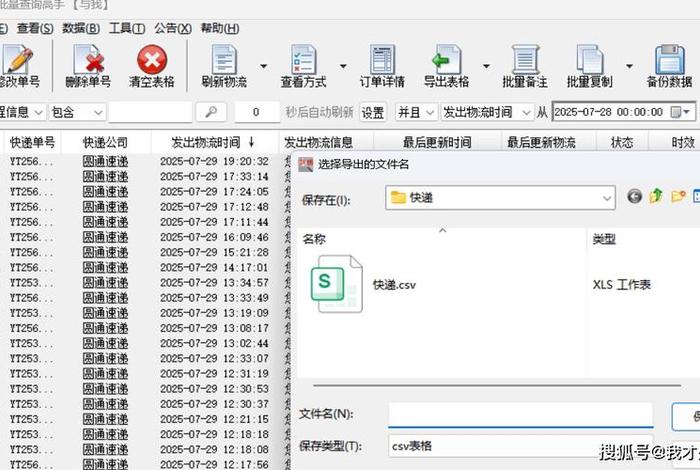Open the 保存类型 csv表格 dropdown
Viewport: 700px width, 470px height.
pyautogui.click(x=520, y=446)
